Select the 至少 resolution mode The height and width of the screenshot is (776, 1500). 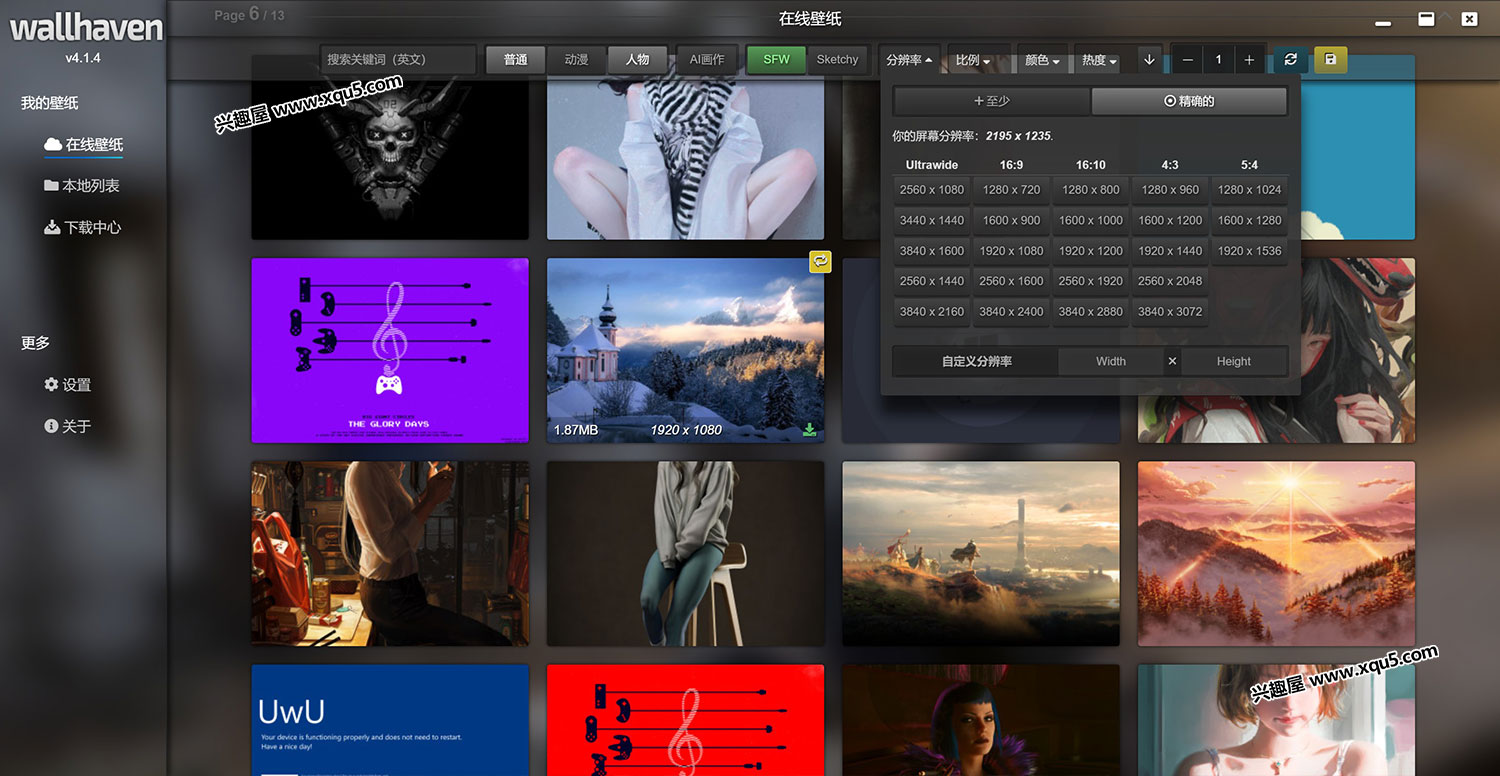pos(991,101)
